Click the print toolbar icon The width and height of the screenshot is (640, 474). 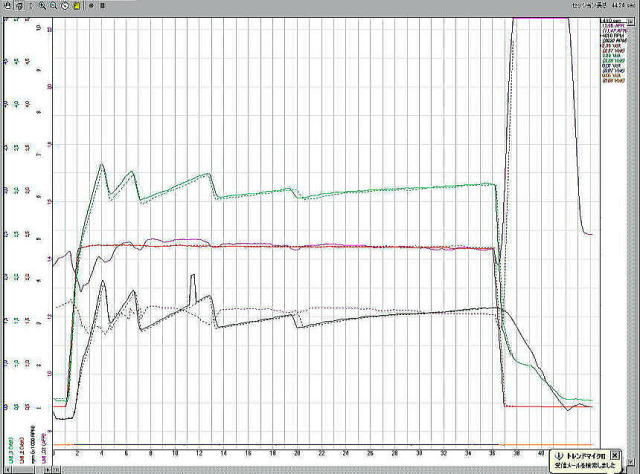pyautogui.click(x=19, y=6)
